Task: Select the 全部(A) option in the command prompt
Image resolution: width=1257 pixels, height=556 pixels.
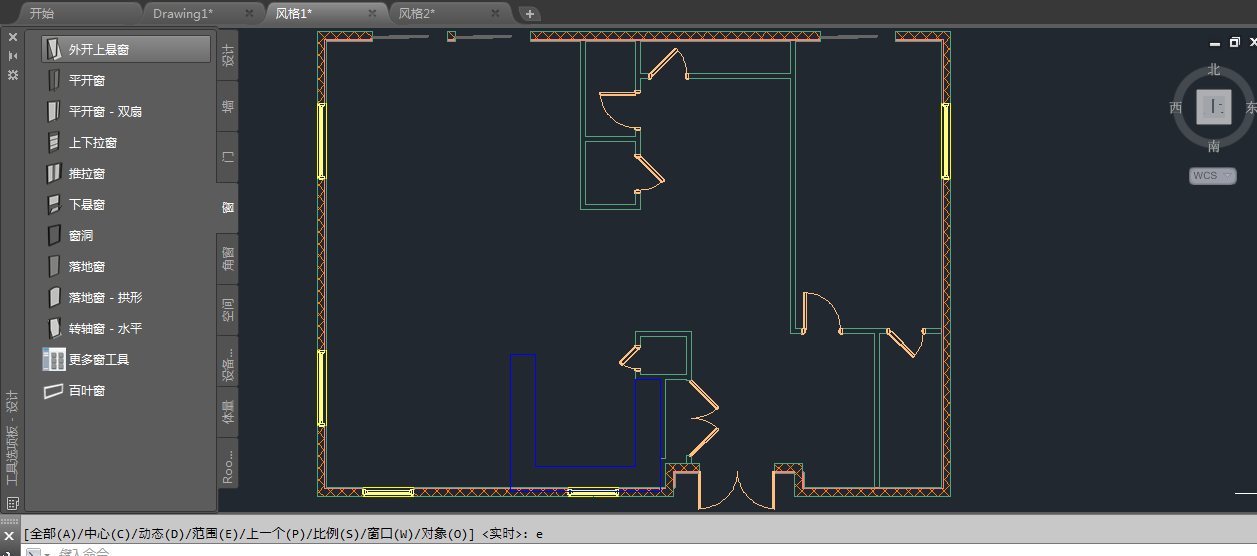Action: pos(52,534)
